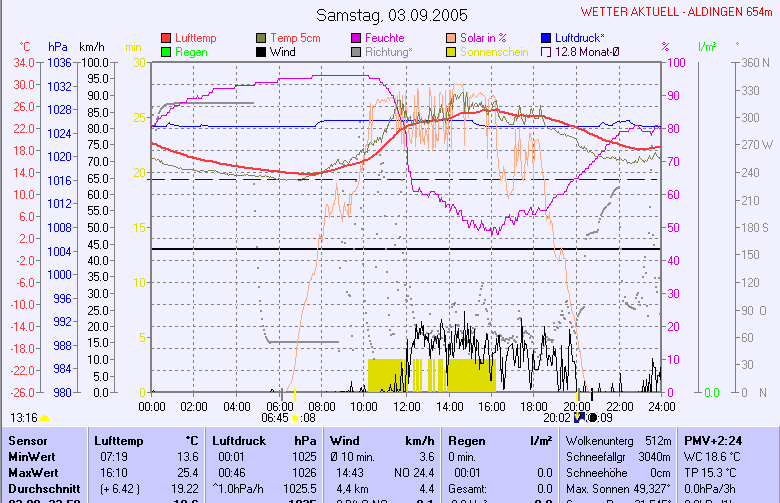Click the Wind column header in table
780x503 pixels.
(x=345, y=440)
